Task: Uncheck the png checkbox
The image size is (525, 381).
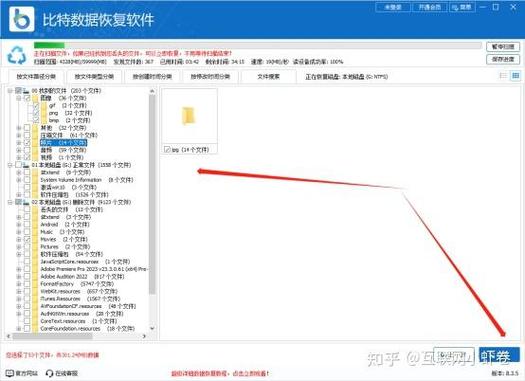Action: [x=36, y=113]
